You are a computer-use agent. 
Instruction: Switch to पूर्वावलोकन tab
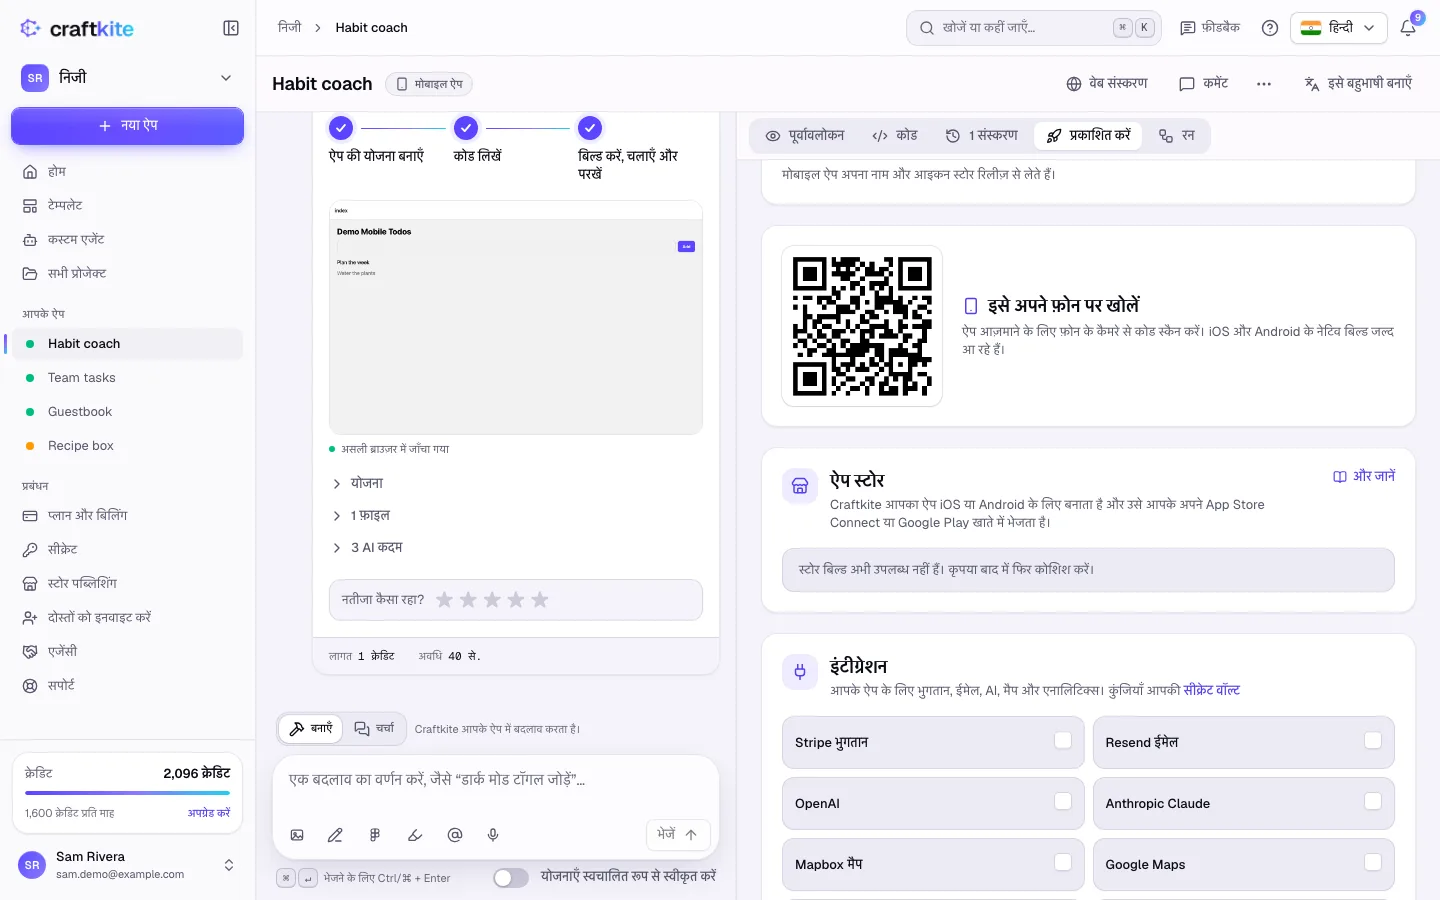tap(805, 136)
